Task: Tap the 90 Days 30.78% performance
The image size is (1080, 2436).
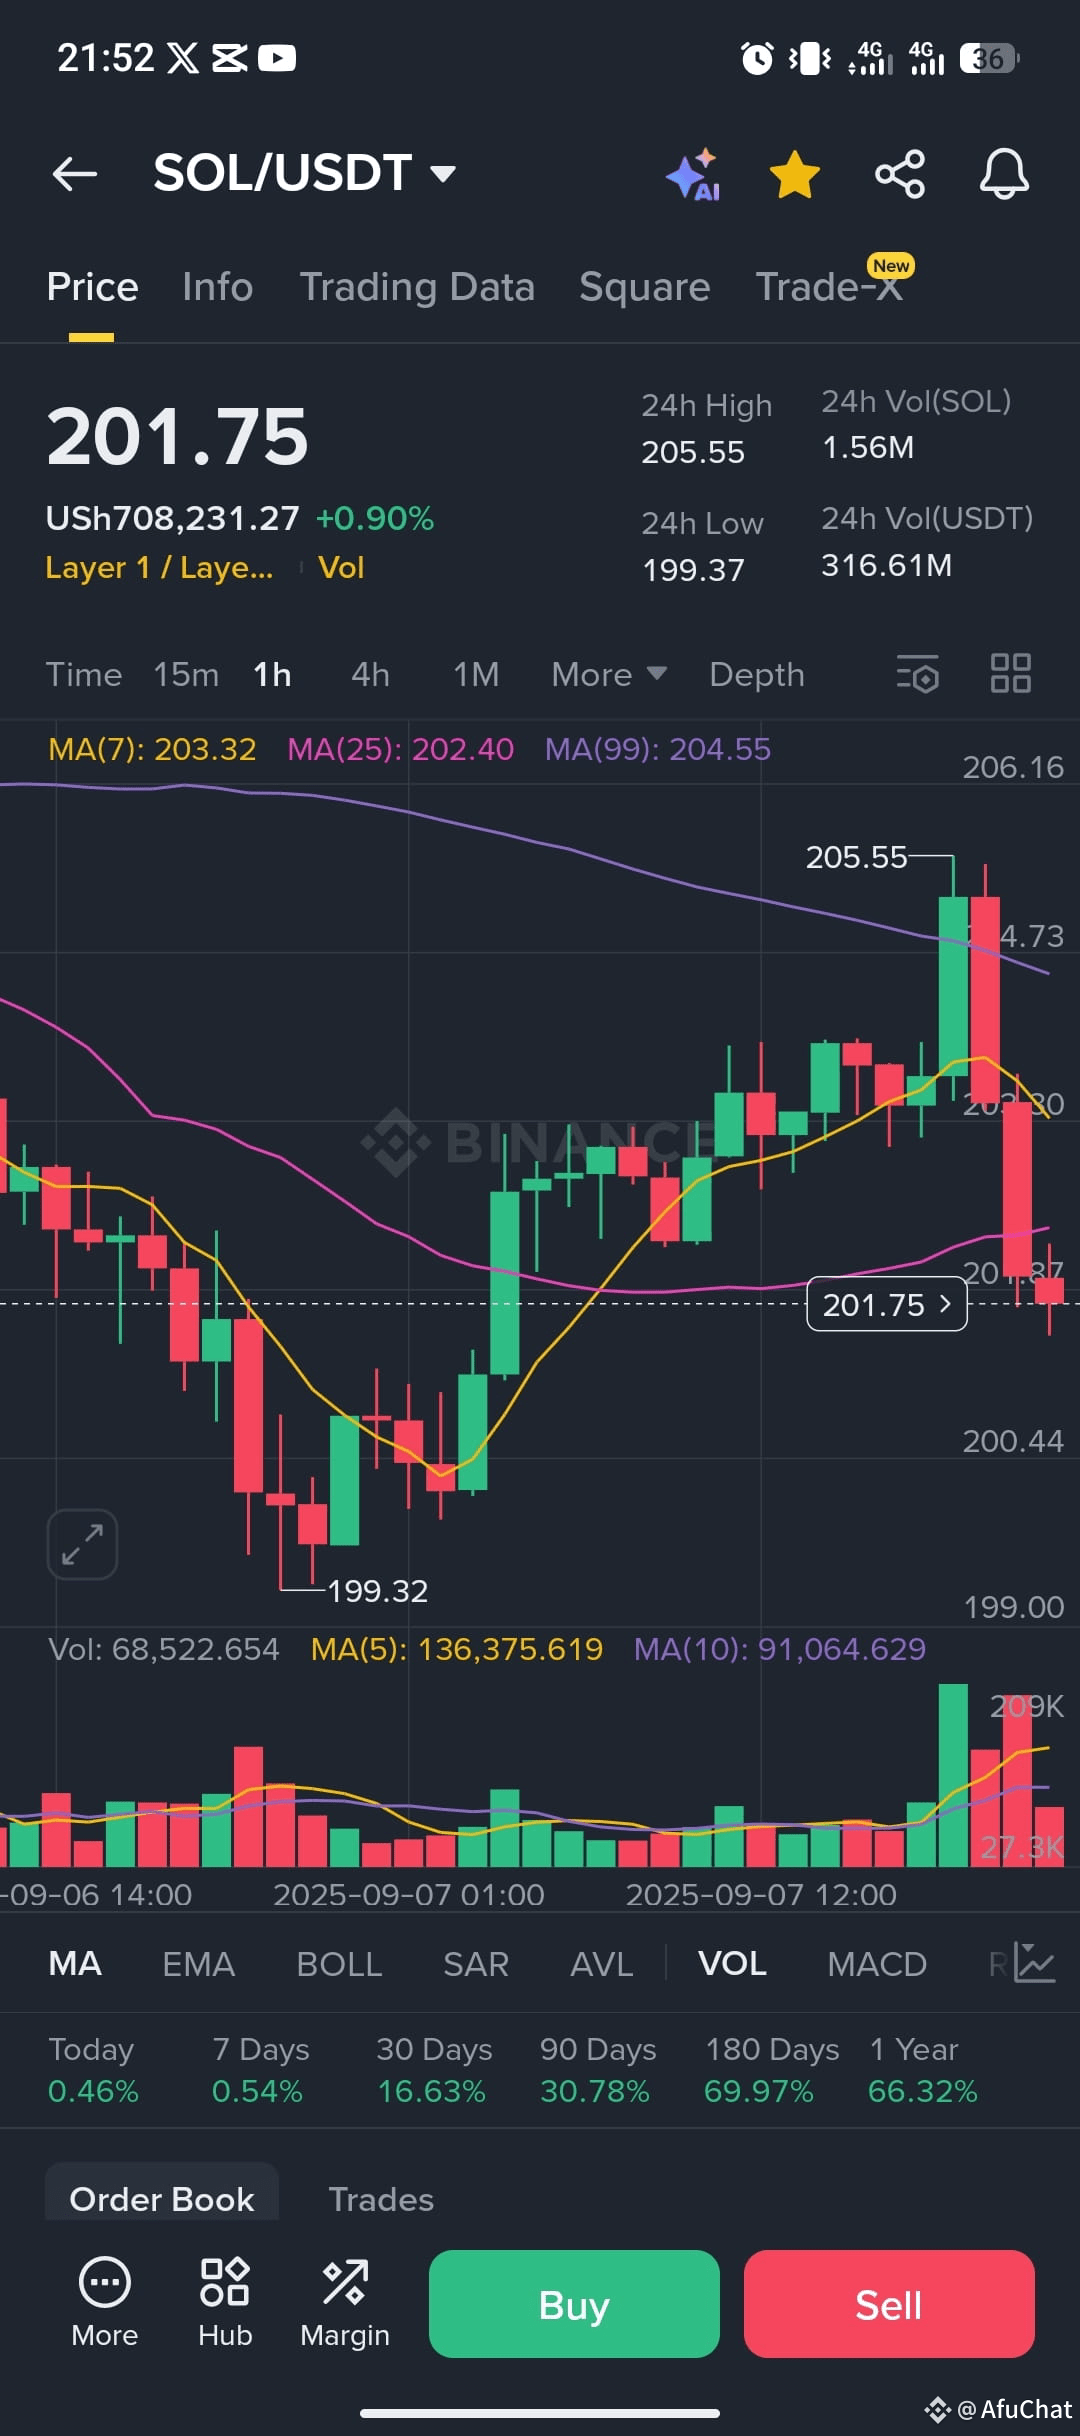Action: (x=598, y=2070)
